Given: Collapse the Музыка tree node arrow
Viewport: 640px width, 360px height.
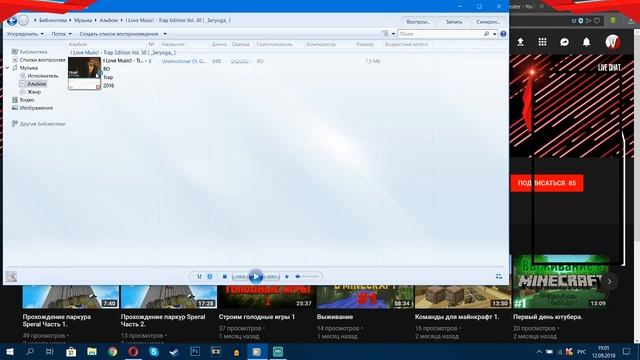Looking at the screenshot, I should [x=7, y=68].
